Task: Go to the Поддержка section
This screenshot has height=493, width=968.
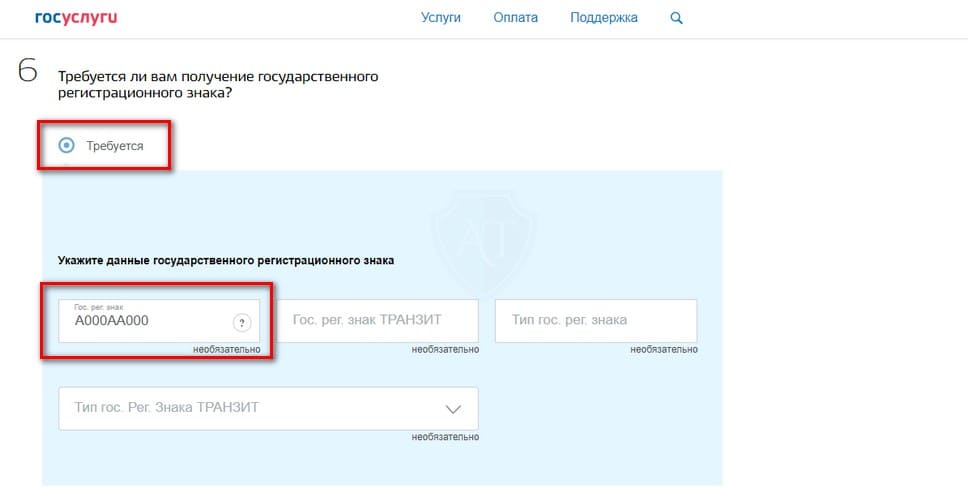Action: pos(603,18)
